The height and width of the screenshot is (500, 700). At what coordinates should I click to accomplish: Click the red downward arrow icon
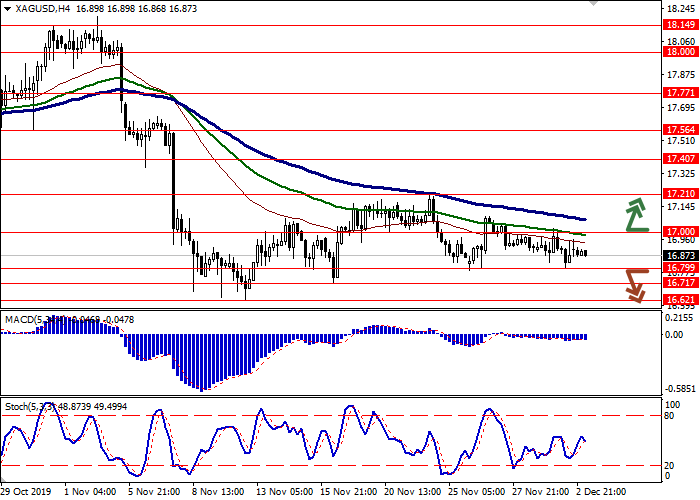pyautogui.click(x=636, y=284)
